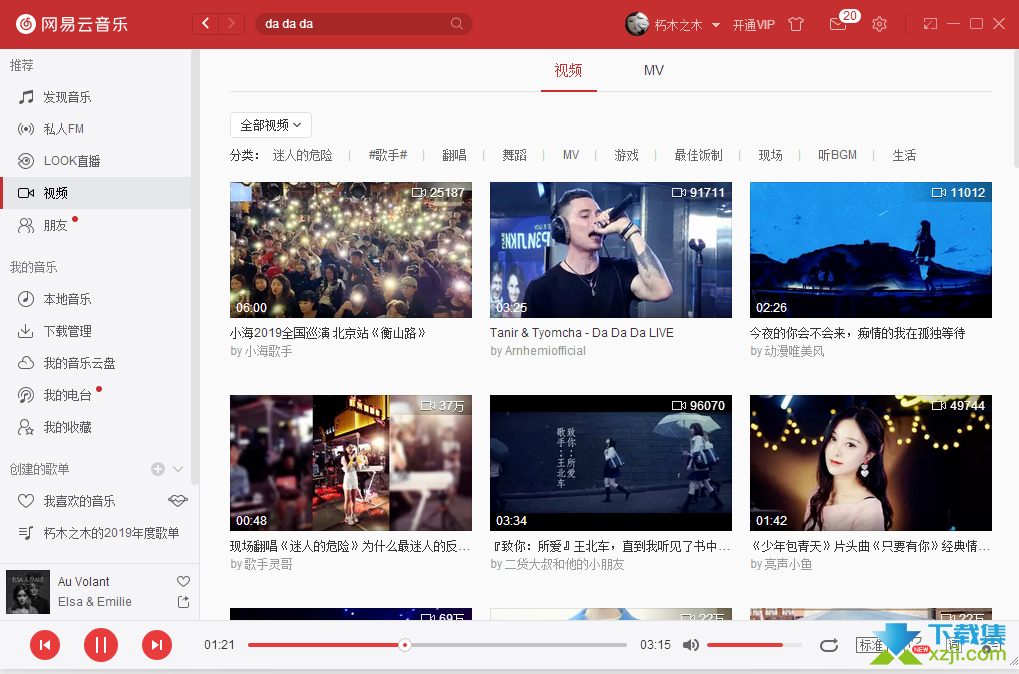
Task: Adjust the volume slider
Action: click(754, 645)
